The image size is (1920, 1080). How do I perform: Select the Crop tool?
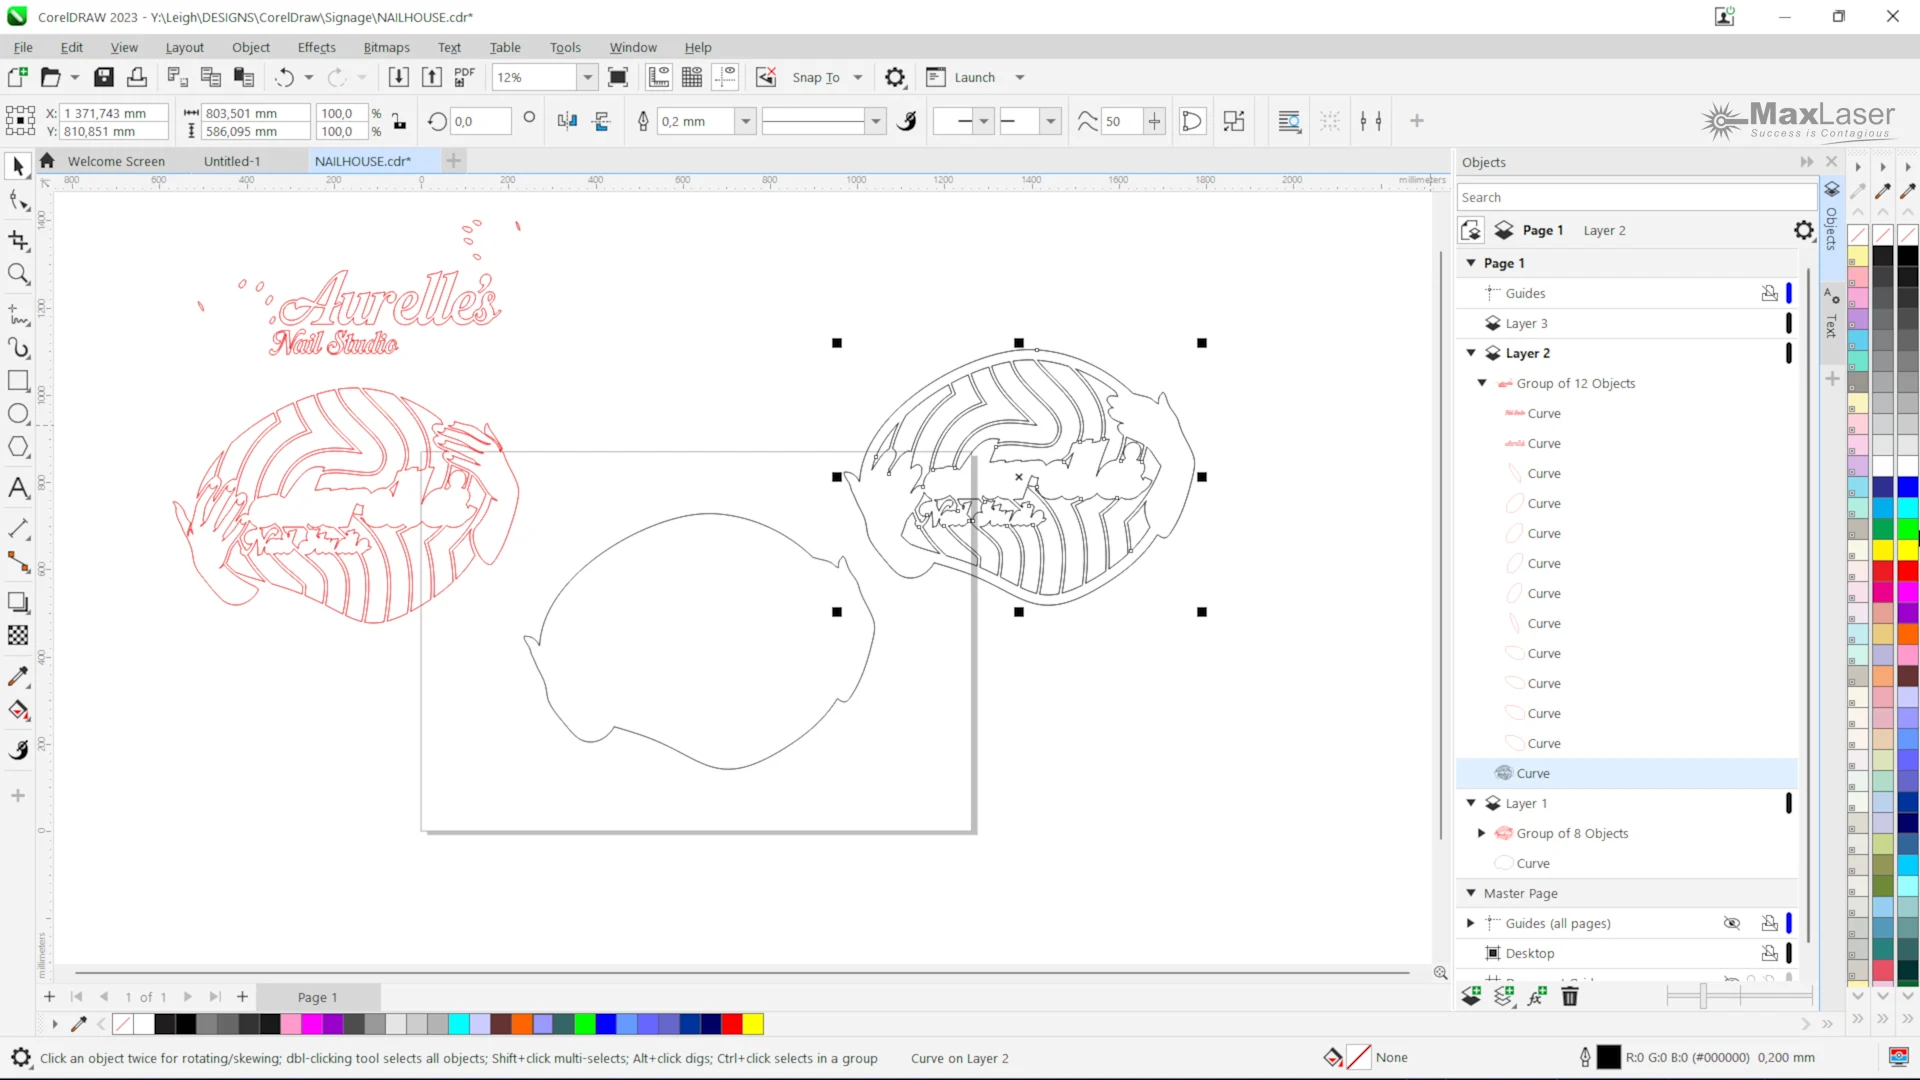[x=18, y=240]
